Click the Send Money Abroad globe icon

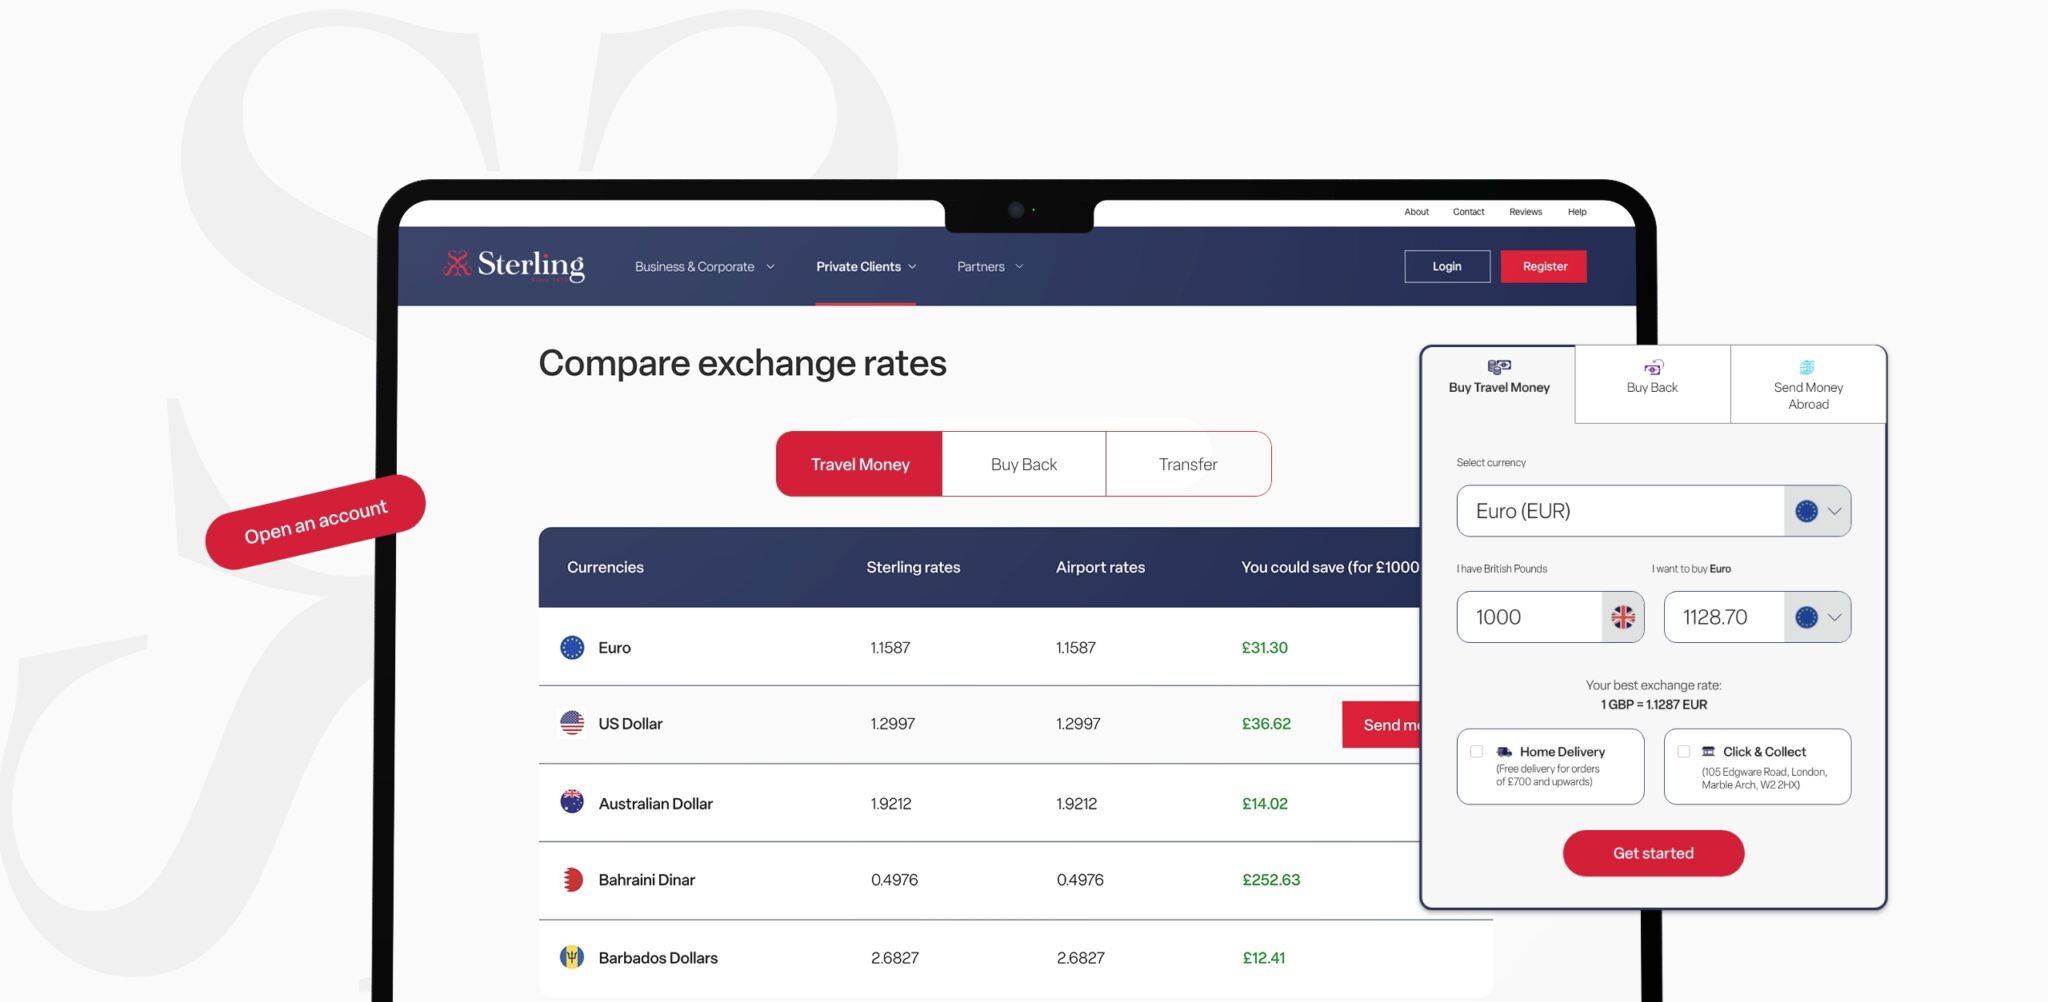[x=1807, y=367]
